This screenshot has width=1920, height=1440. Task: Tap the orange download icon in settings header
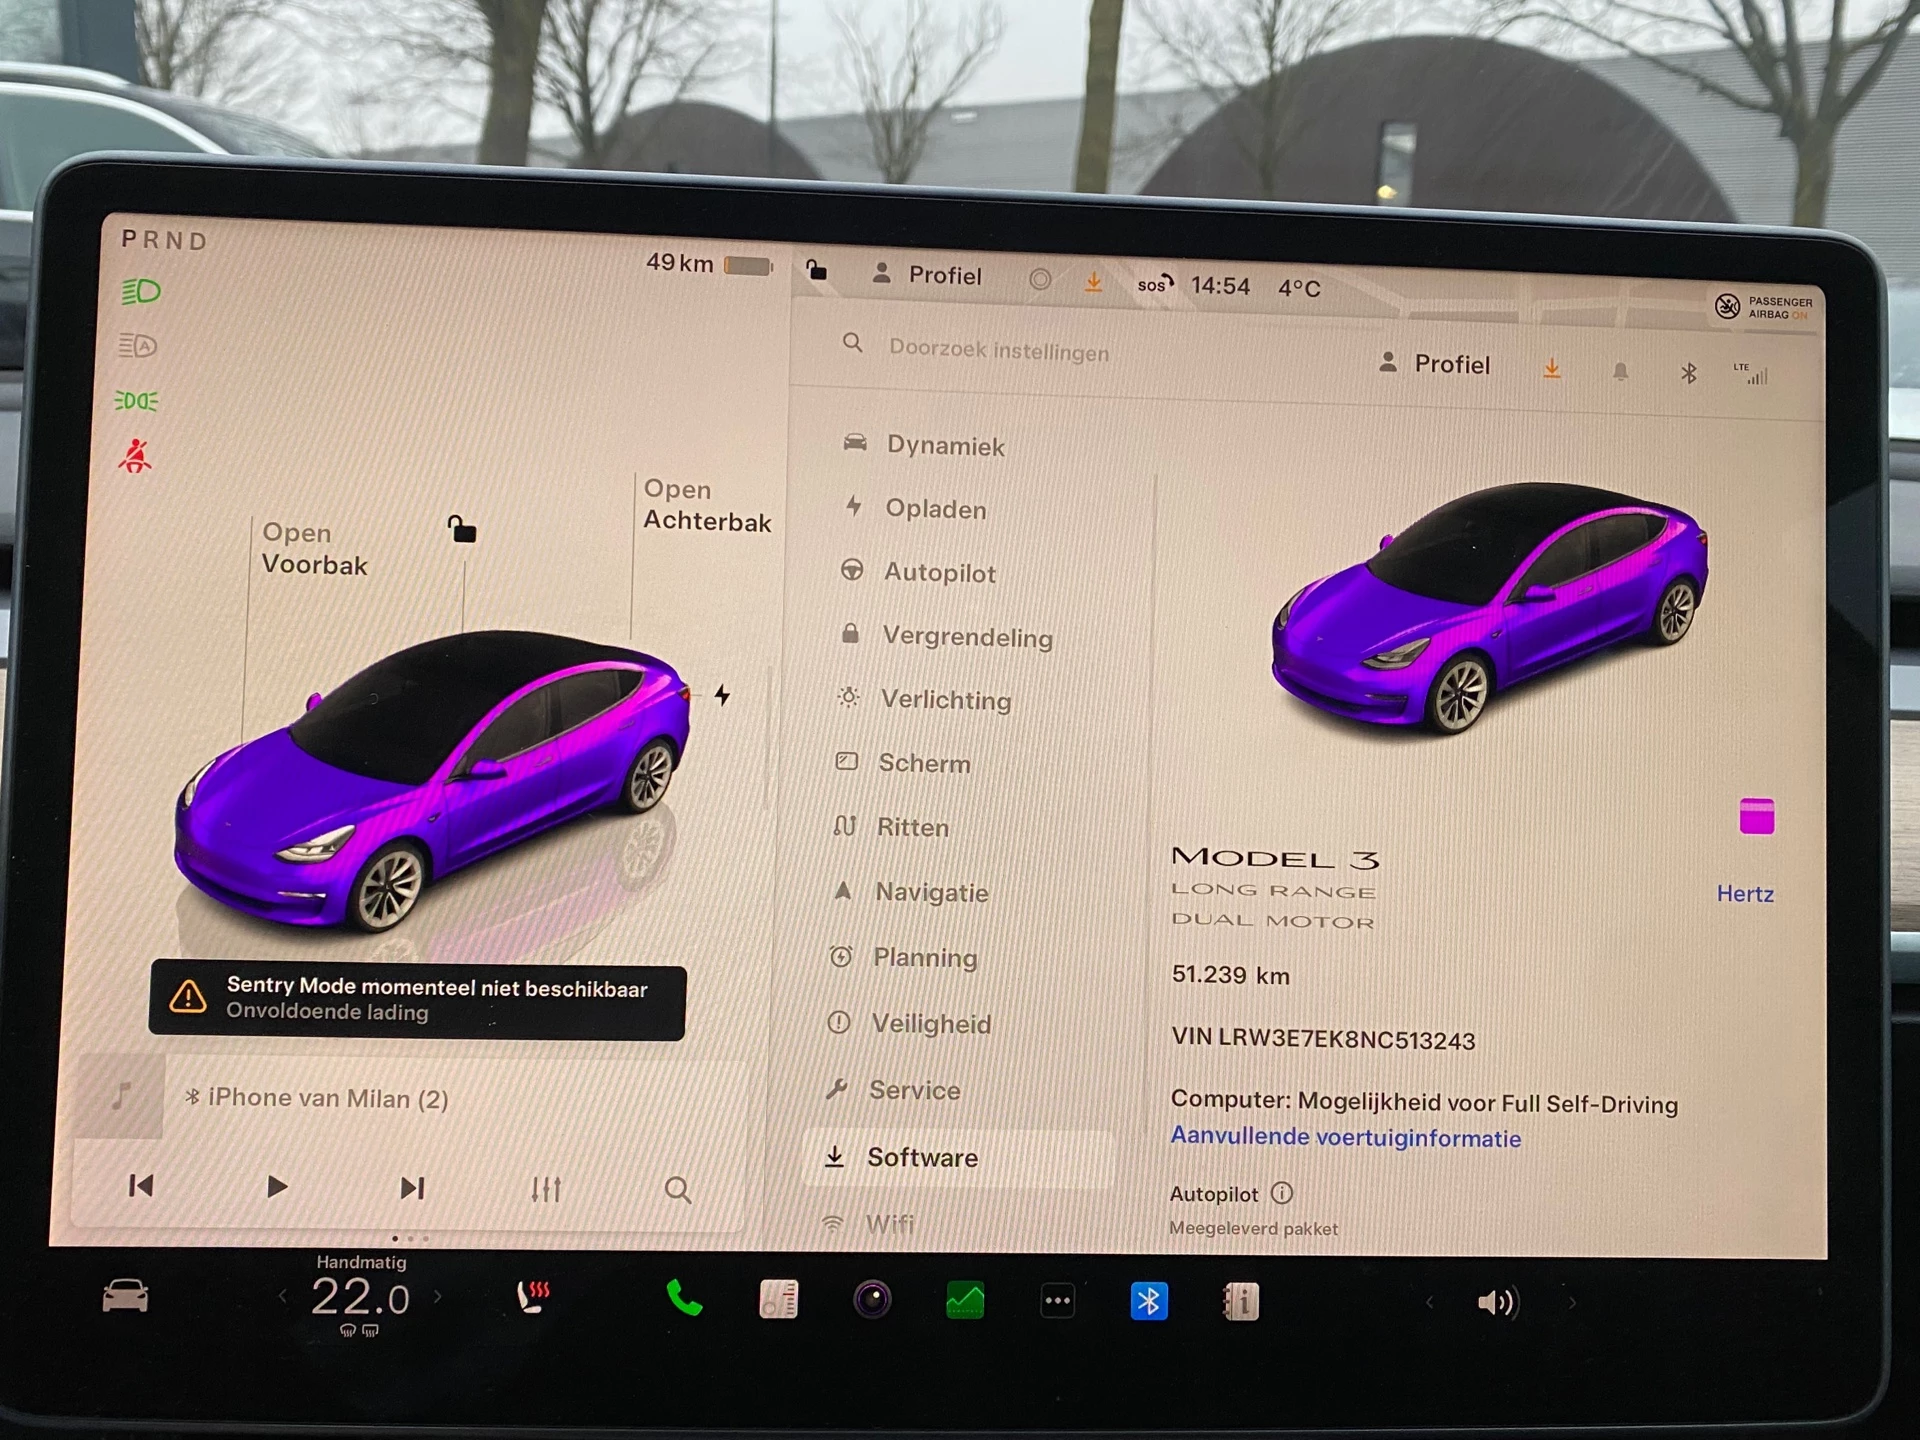(x=1551, y=369)
